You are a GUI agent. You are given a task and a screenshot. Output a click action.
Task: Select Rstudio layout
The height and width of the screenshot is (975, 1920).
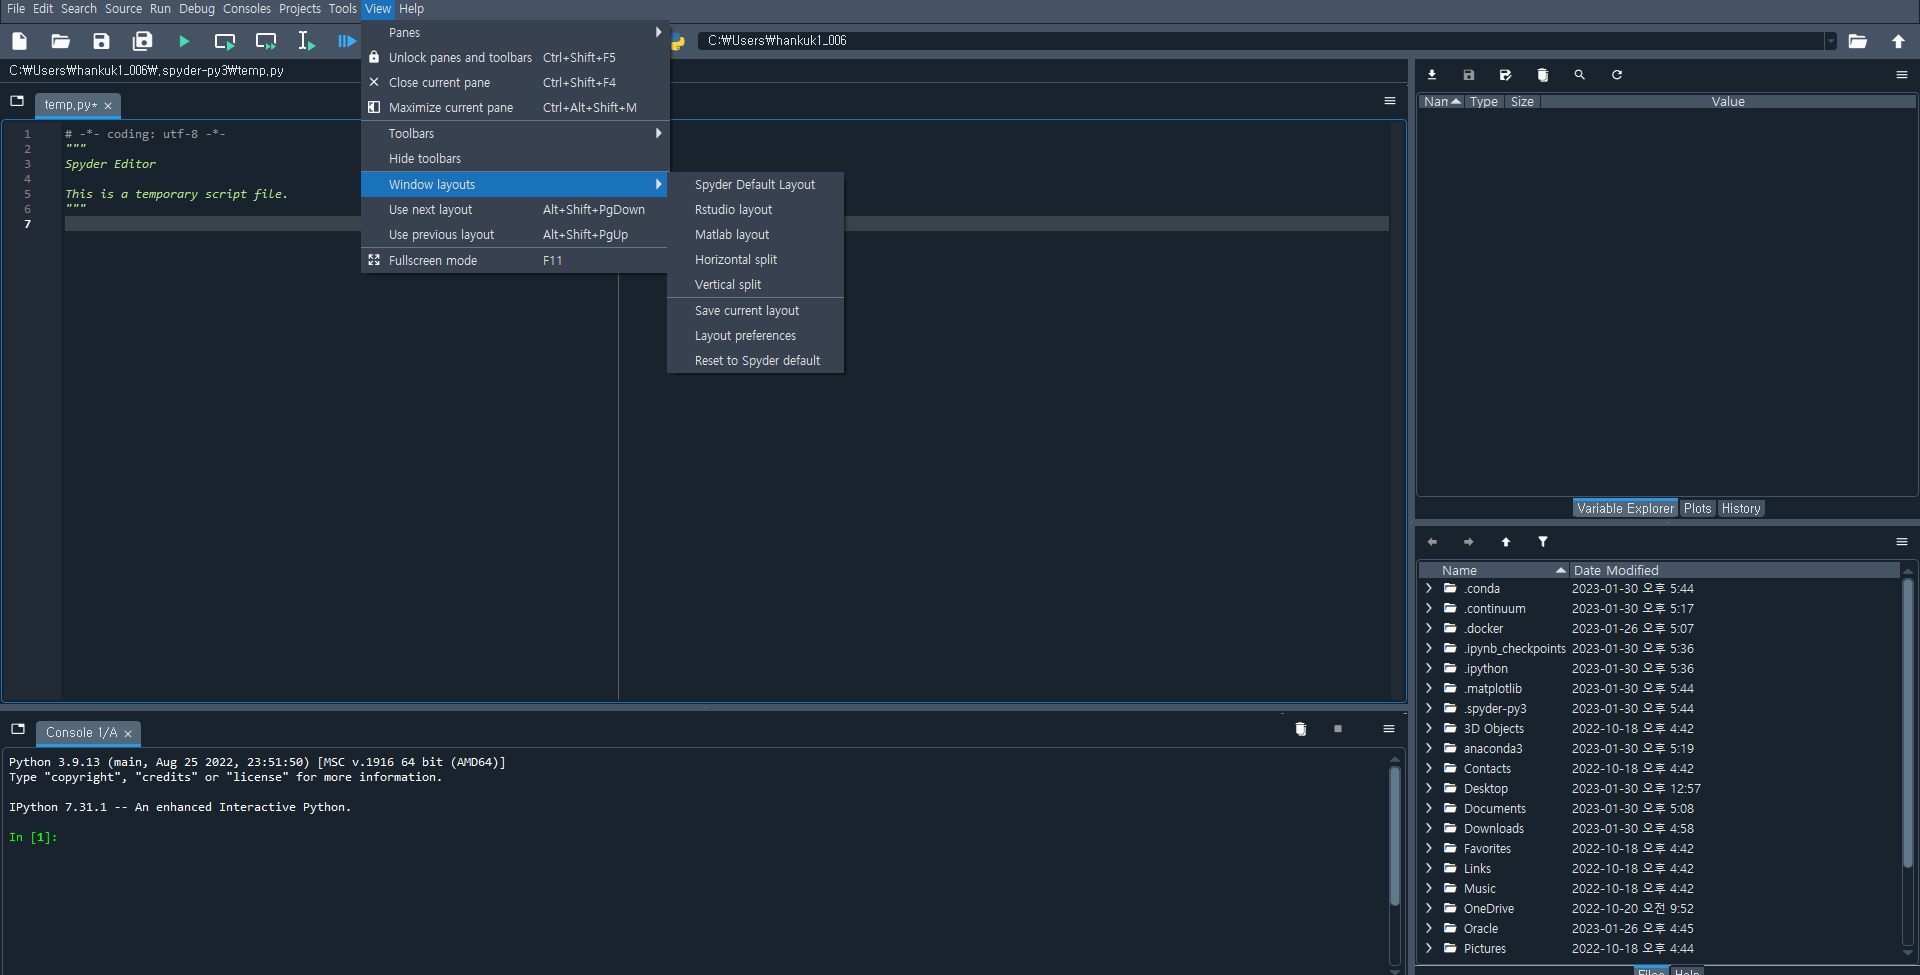[x=755, y=210]
